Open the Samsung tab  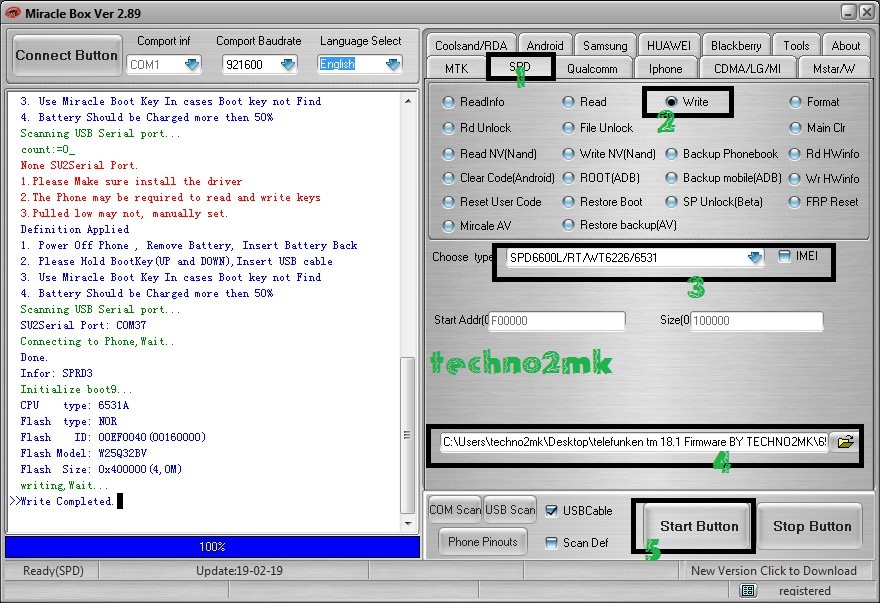(x=605, y=45)
